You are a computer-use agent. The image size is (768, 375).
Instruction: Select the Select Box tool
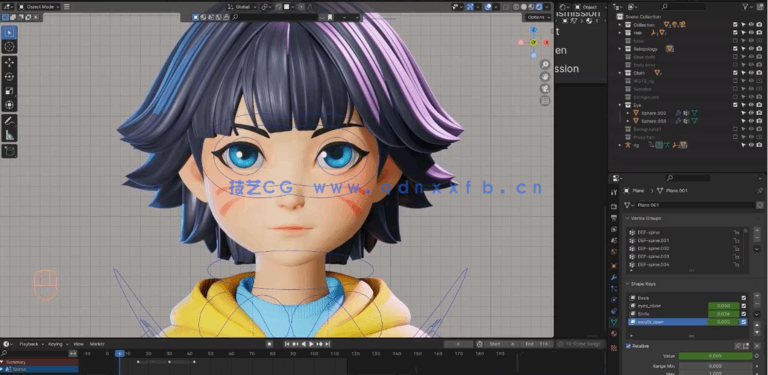click(x=9, y=32)
